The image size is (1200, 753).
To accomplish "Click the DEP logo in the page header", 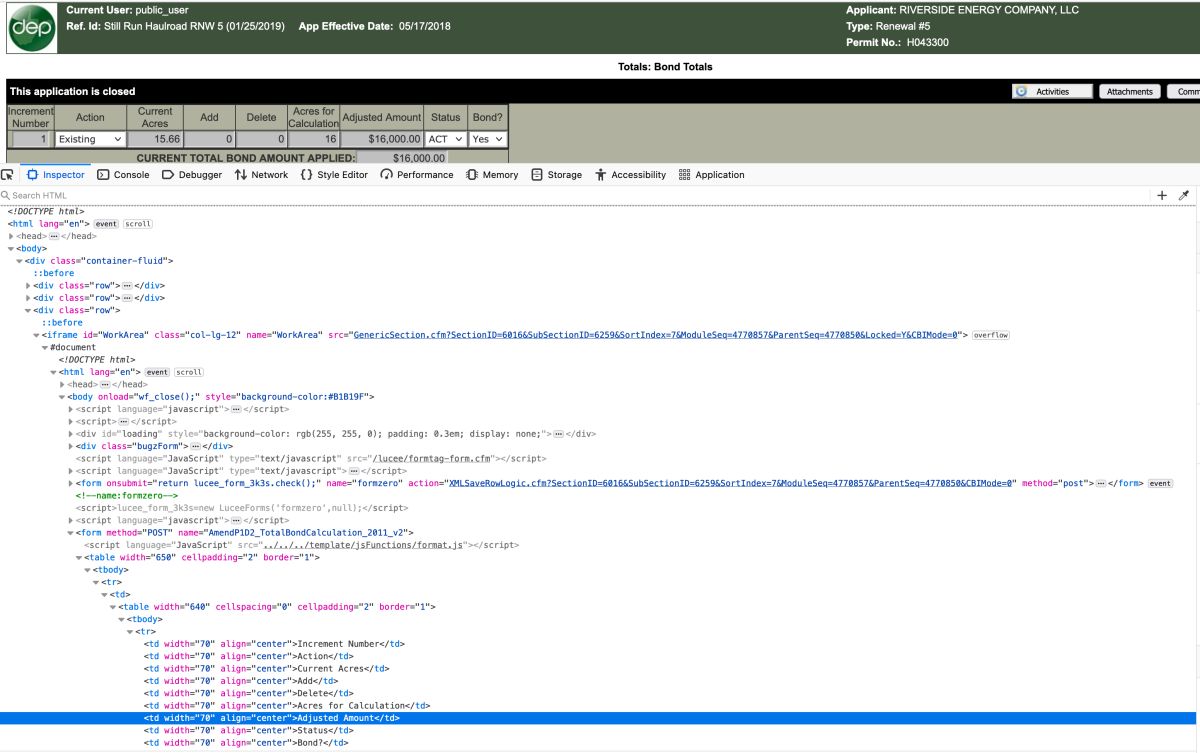I will tap(32, 30).
